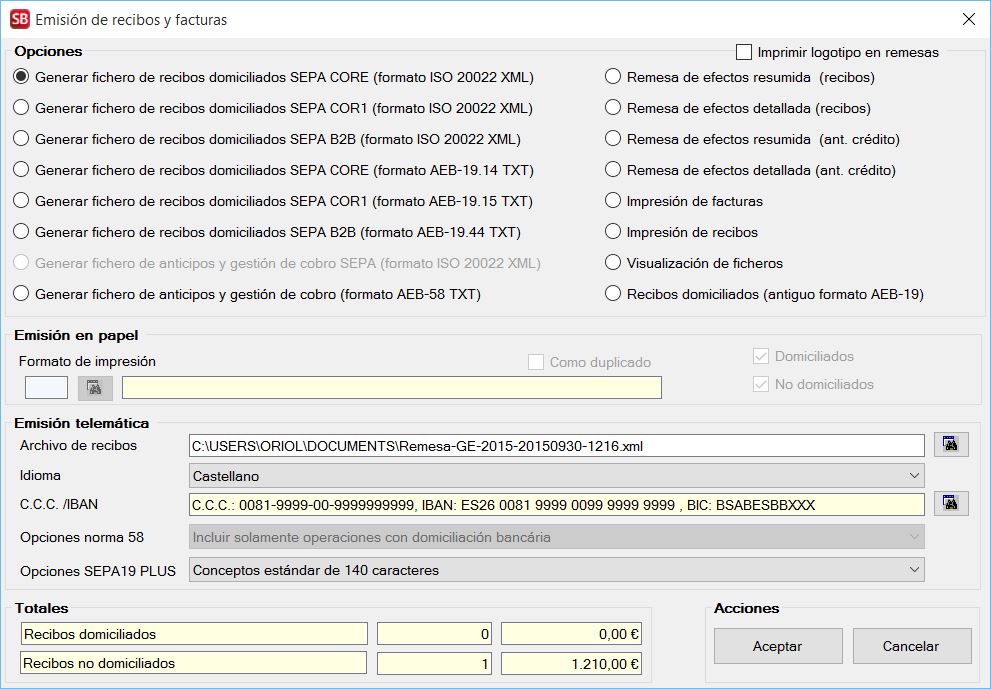Viewport: 991px width, 689px height.
Task: Select SEPA B2B AEB-19.44 TXT option
Action: [x=21, y=232]
